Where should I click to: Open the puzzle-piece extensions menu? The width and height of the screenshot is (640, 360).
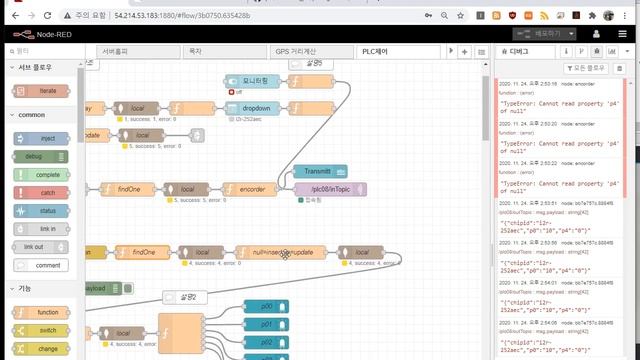[592, 16]
